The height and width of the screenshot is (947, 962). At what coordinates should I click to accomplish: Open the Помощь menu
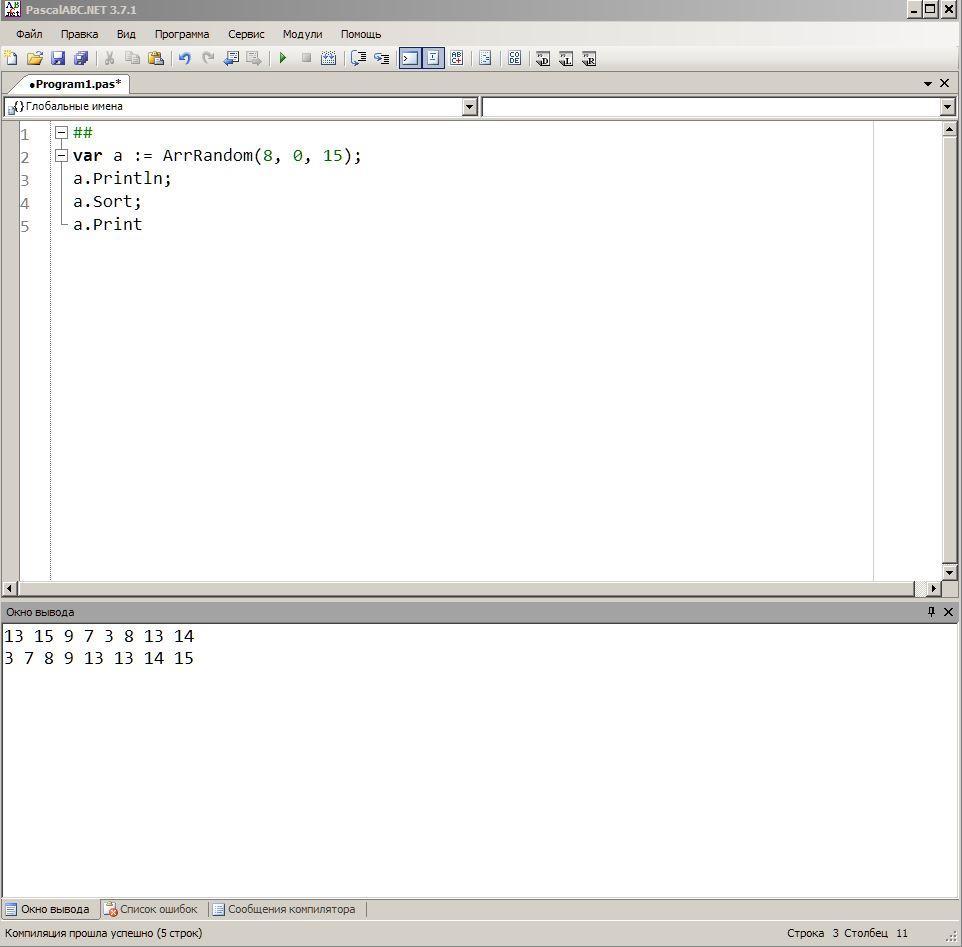[x=361, y=34]
